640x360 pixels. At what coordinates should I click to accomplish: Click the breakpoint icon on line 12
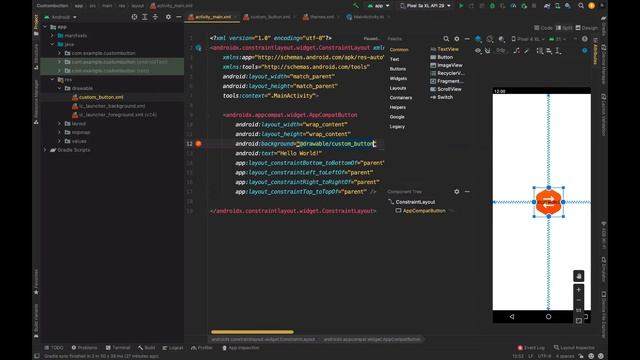pos(198,144)
